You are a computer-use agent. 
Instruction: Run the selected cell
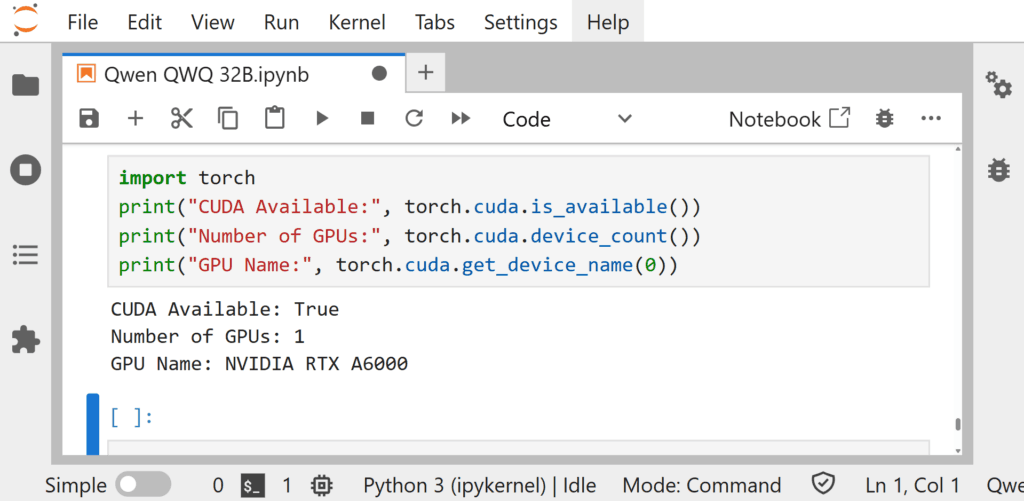(322, 119)
